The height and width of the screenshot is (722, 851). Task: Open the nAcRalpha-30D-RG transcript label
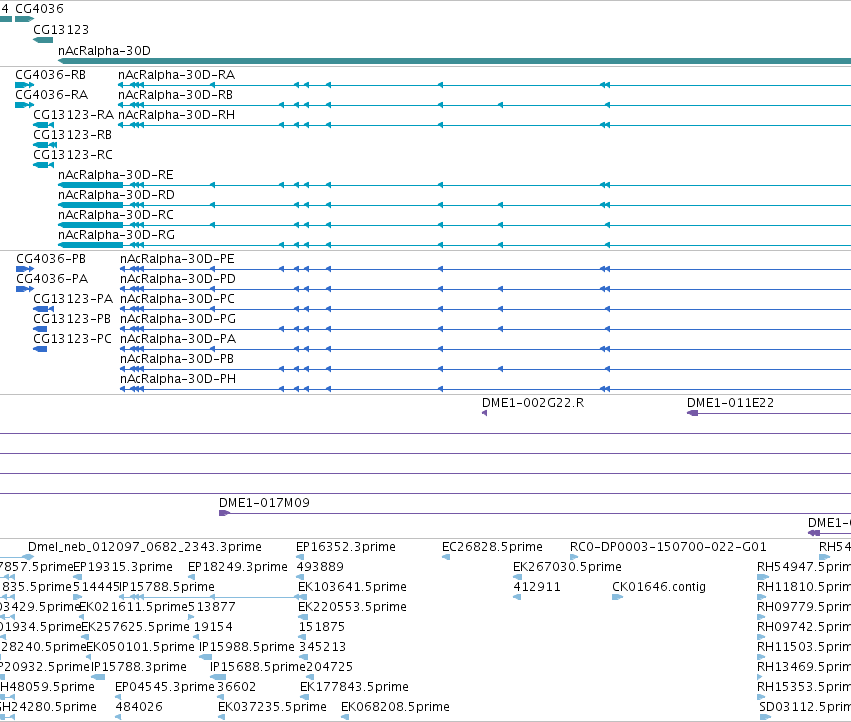click(116, 236)
